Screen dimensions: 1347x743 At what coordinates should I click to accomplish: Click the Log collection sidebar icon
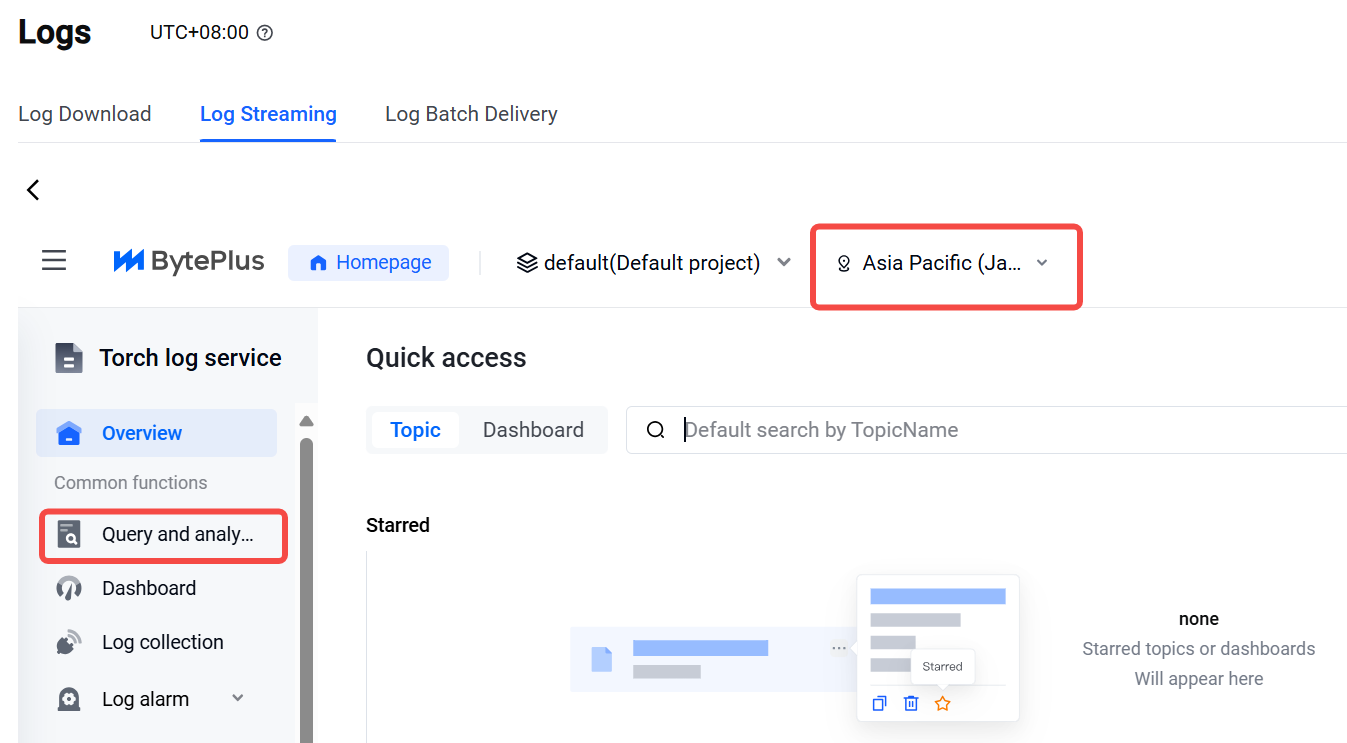tap(69, 643)
